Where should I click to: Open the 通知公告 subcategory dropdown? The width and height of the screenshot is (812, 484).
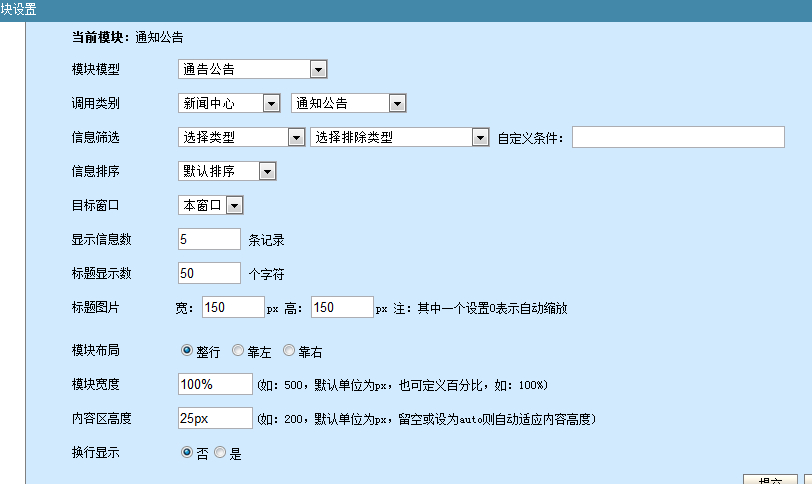(348, 103)
